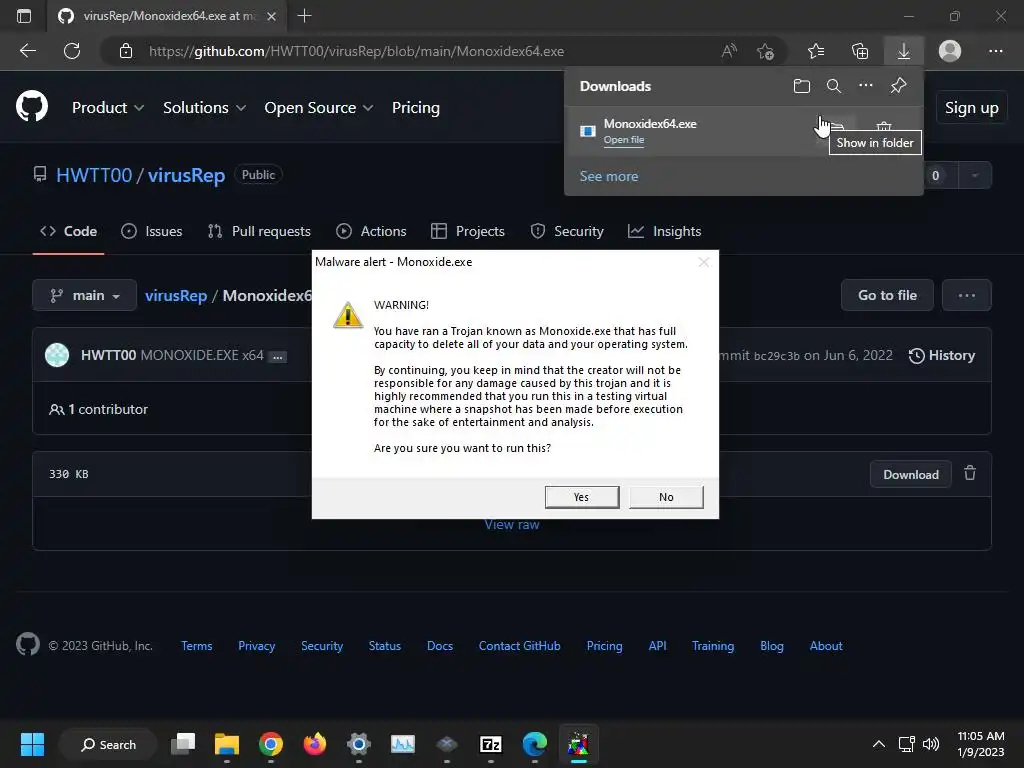This screenshot has height=768, width=1024.
Task: Open more options in Downloads panel
Action: click(865, 86)
